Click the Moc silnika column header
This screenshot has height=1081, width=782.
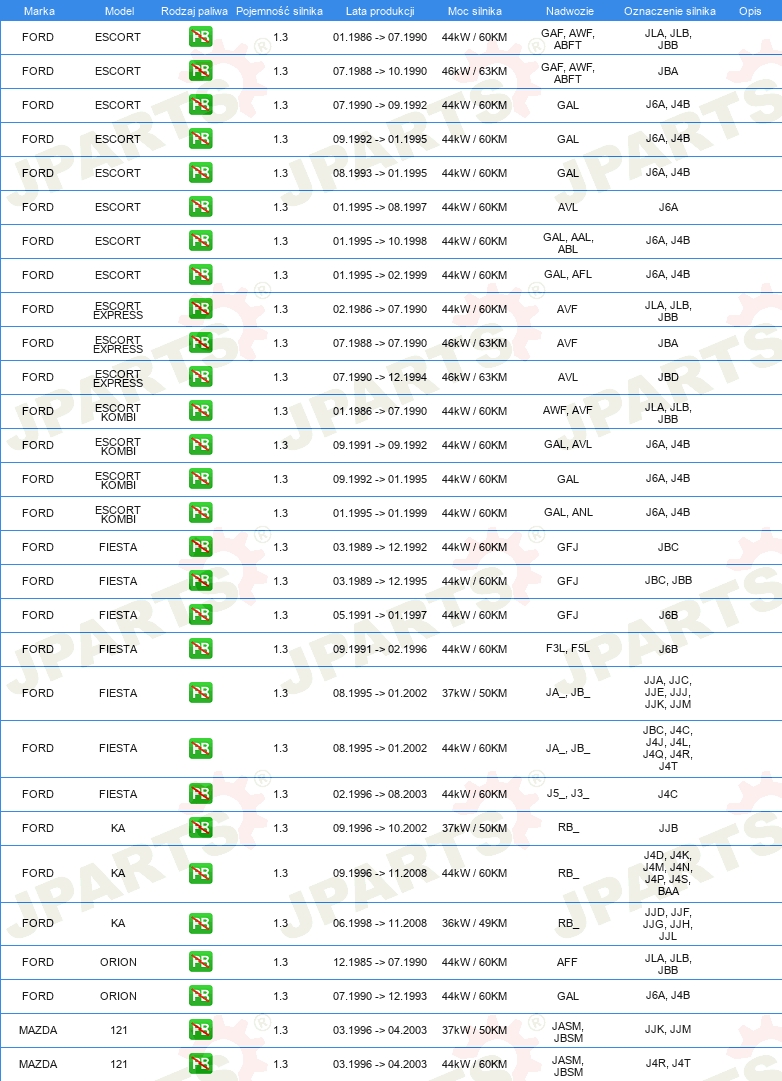474,11
